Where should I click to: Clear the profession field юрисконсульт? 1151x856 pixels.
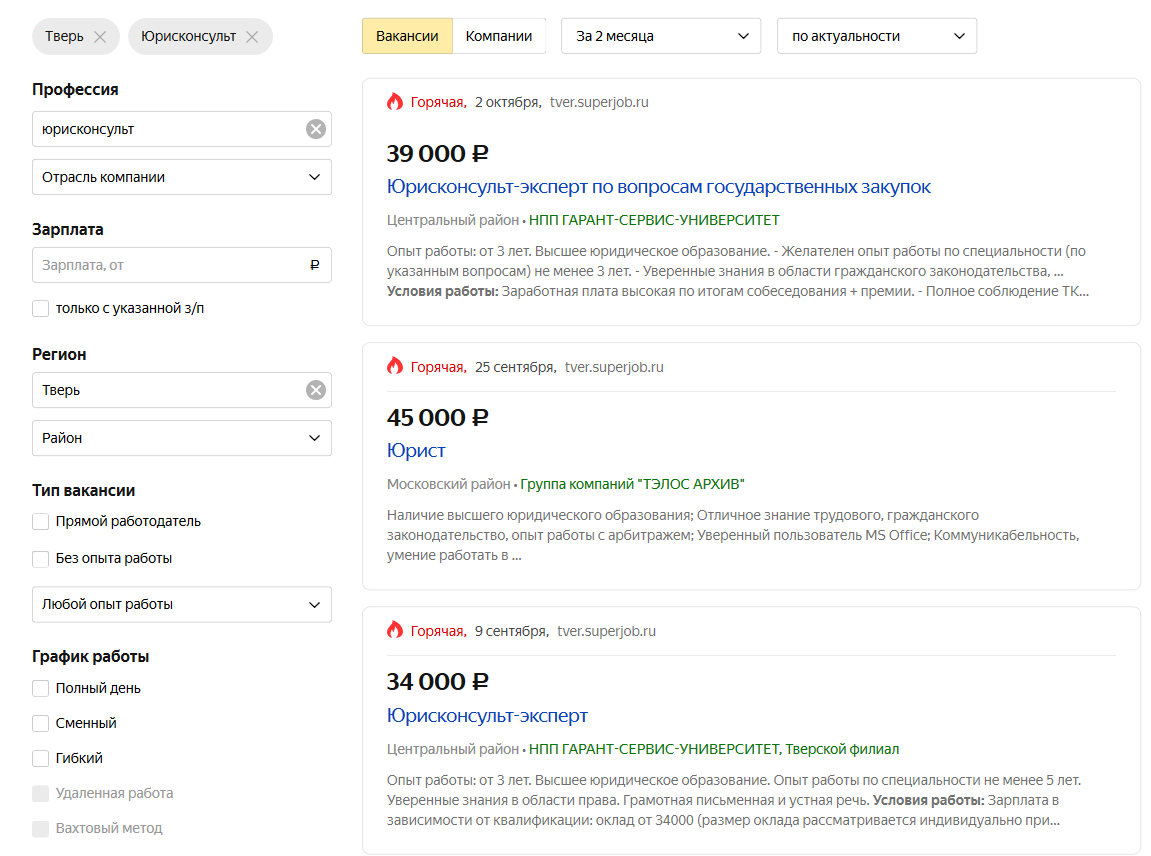pyautogui.click(x=316, y=129)
